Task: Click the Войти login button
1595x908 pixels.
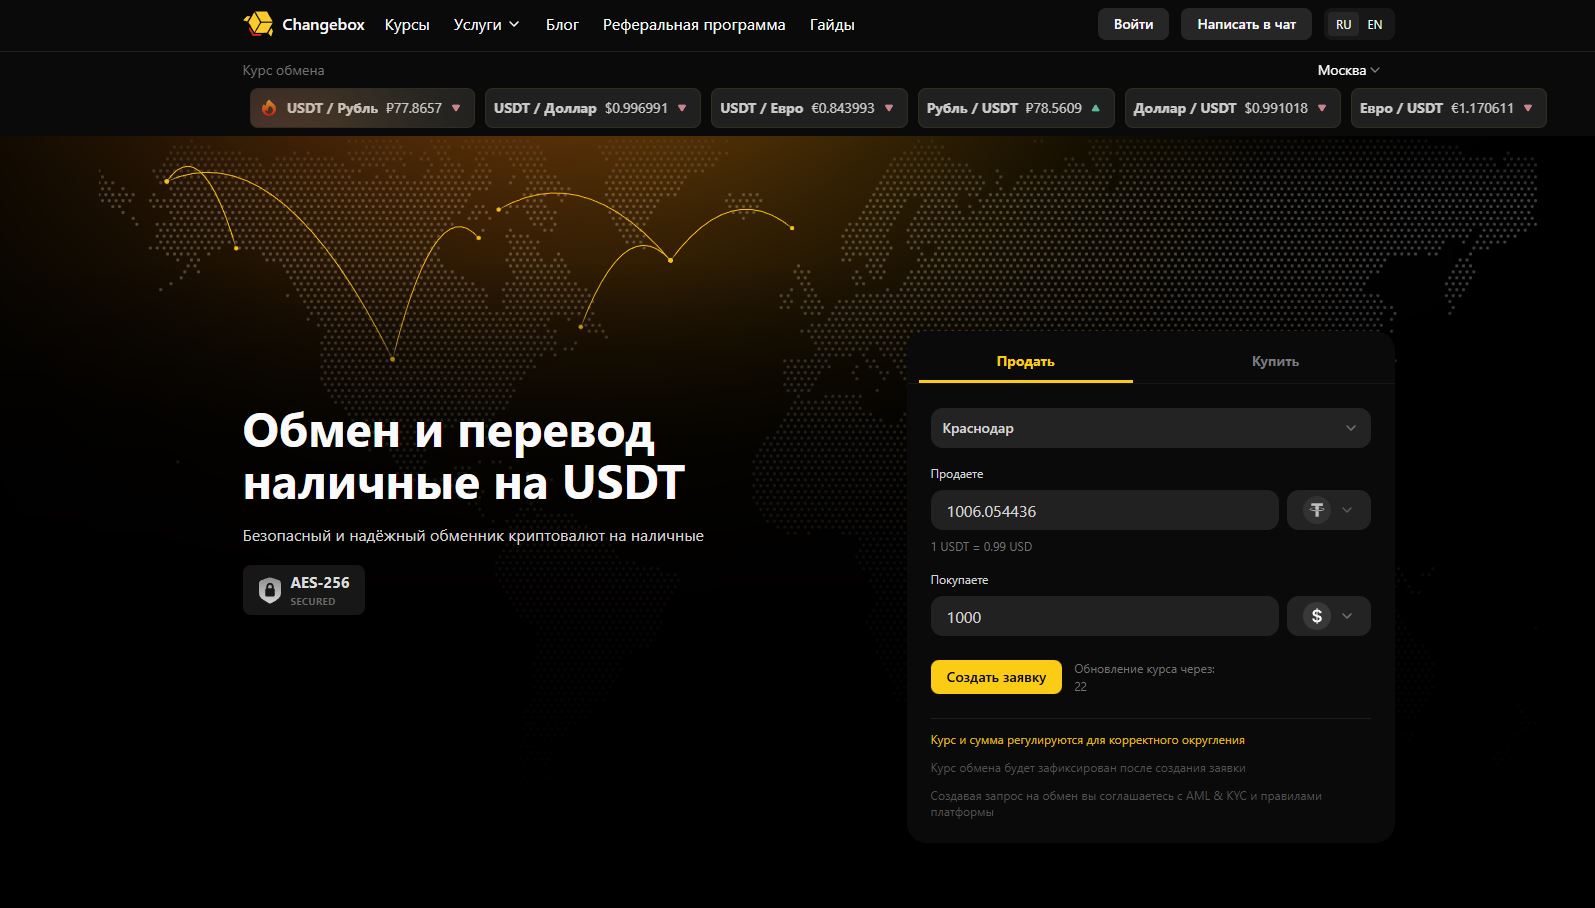Action: pos(1133,24)
